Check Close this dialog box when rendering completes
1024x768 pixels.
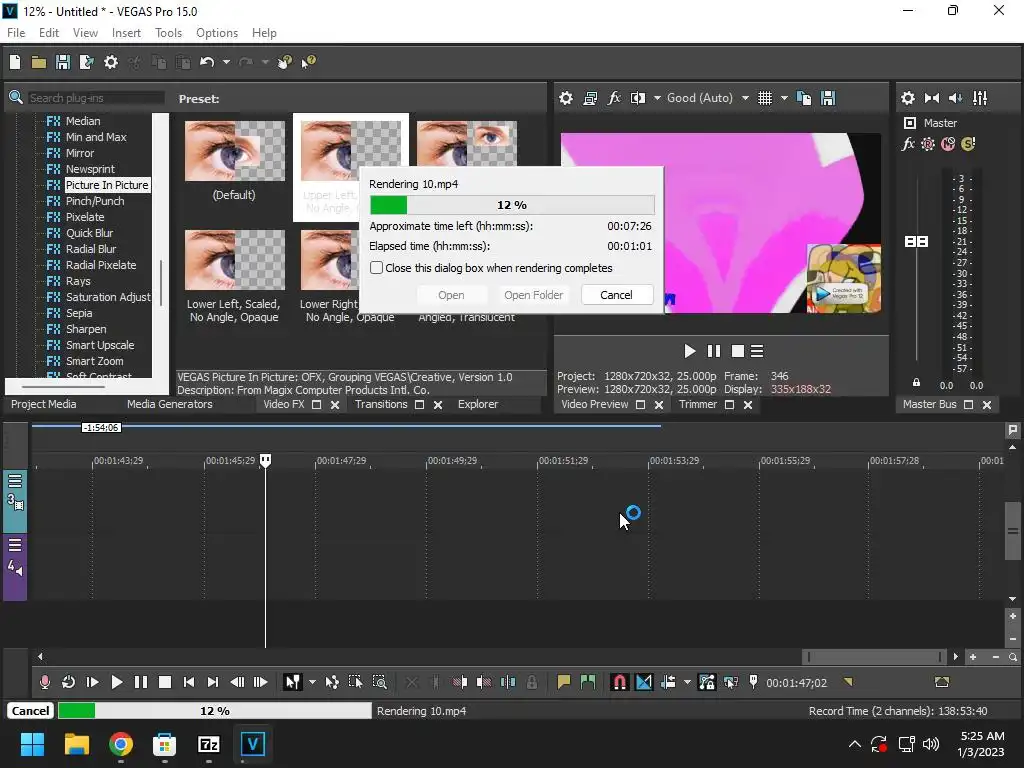(376, 268)
